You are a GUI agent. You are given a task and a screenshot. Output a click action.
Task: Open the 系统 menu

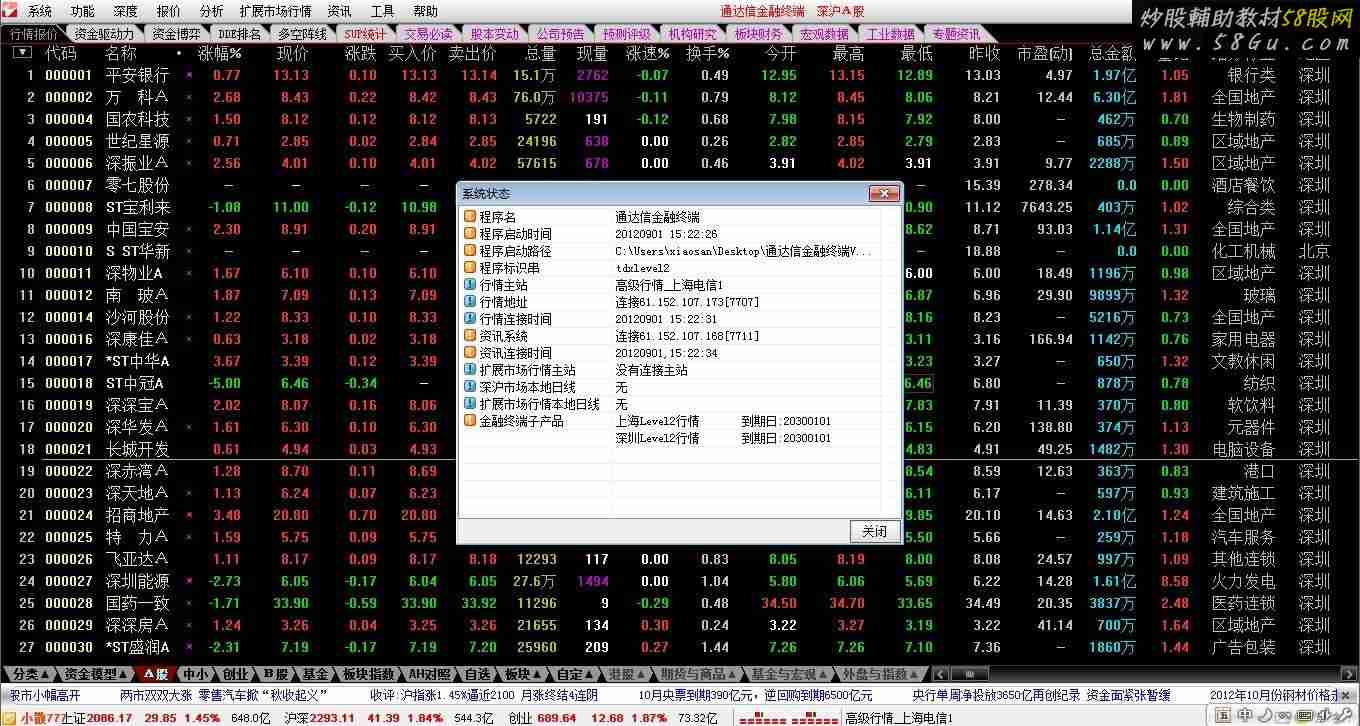40,11
